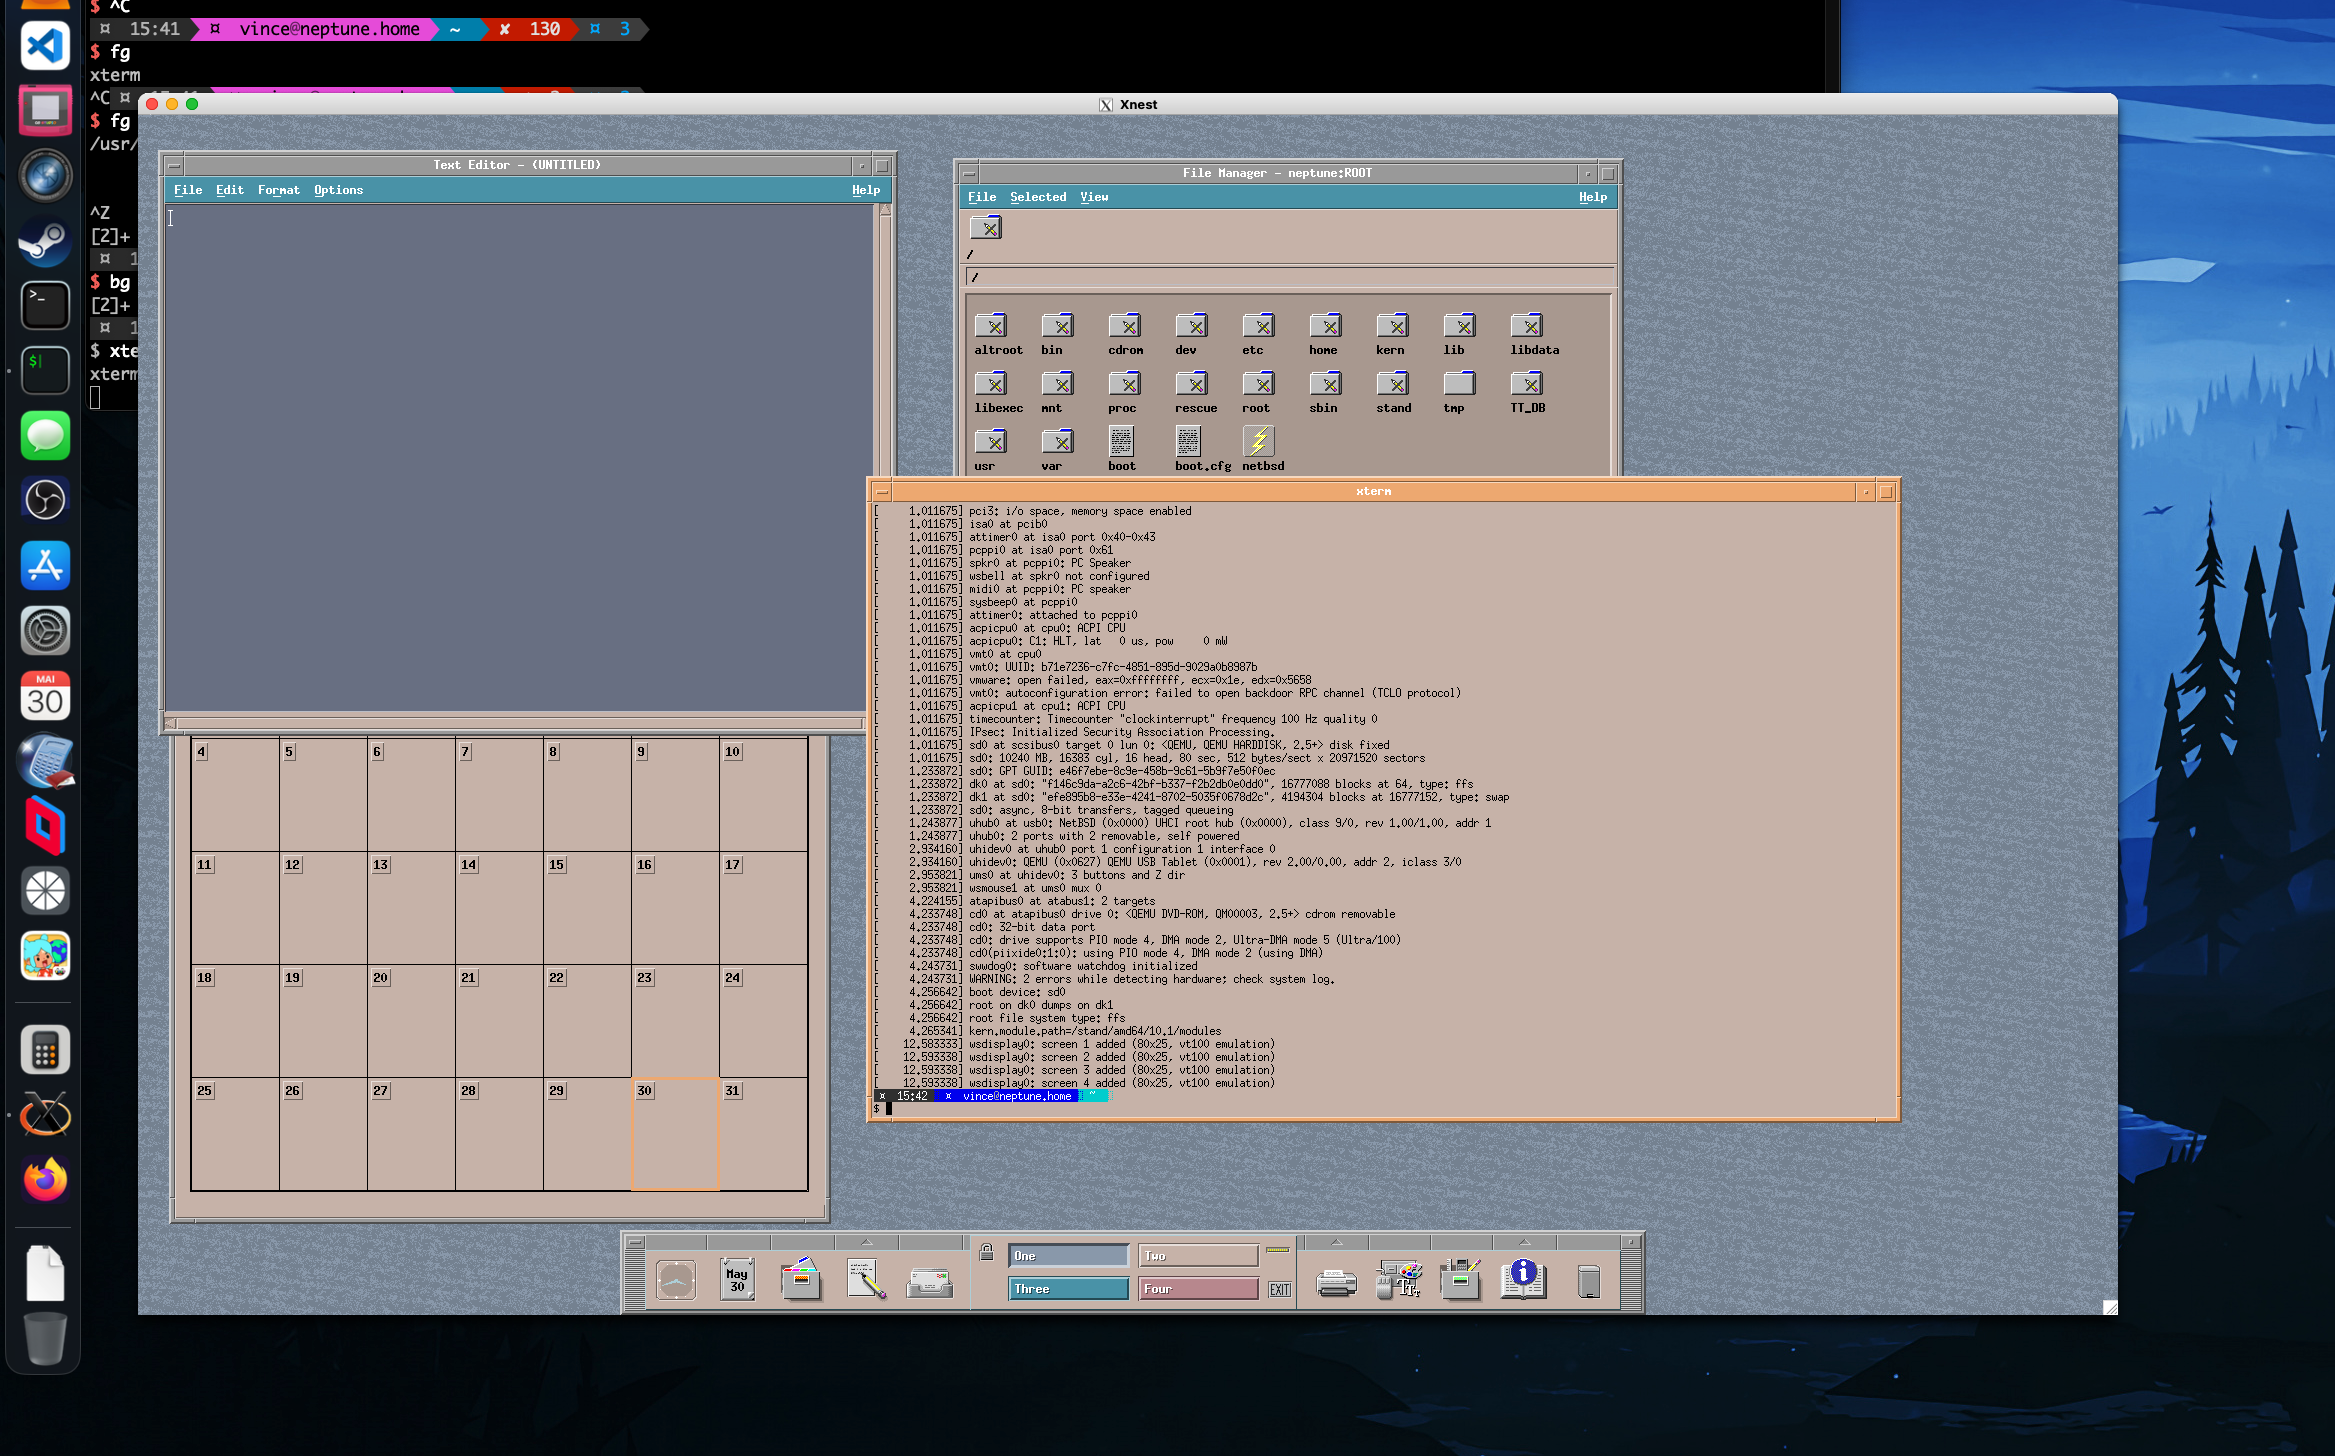Click the lock screen padlock icon
Viewport: 2335px width, 1456px height.
click(986, 1252)
